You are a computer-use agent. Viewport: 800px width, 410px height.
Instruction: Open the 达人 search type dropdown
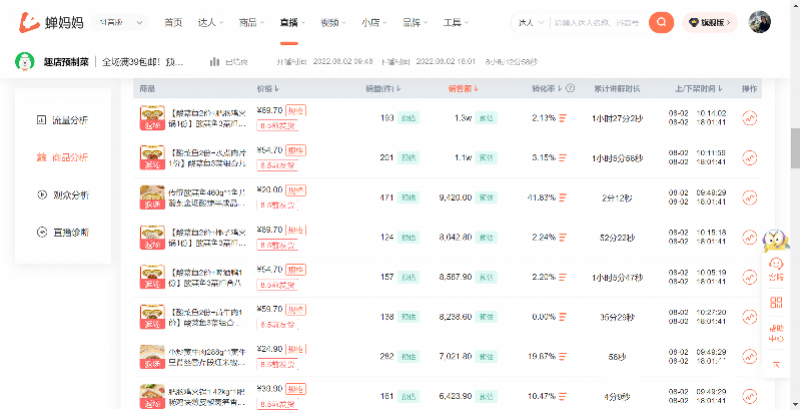click(529, 22)
